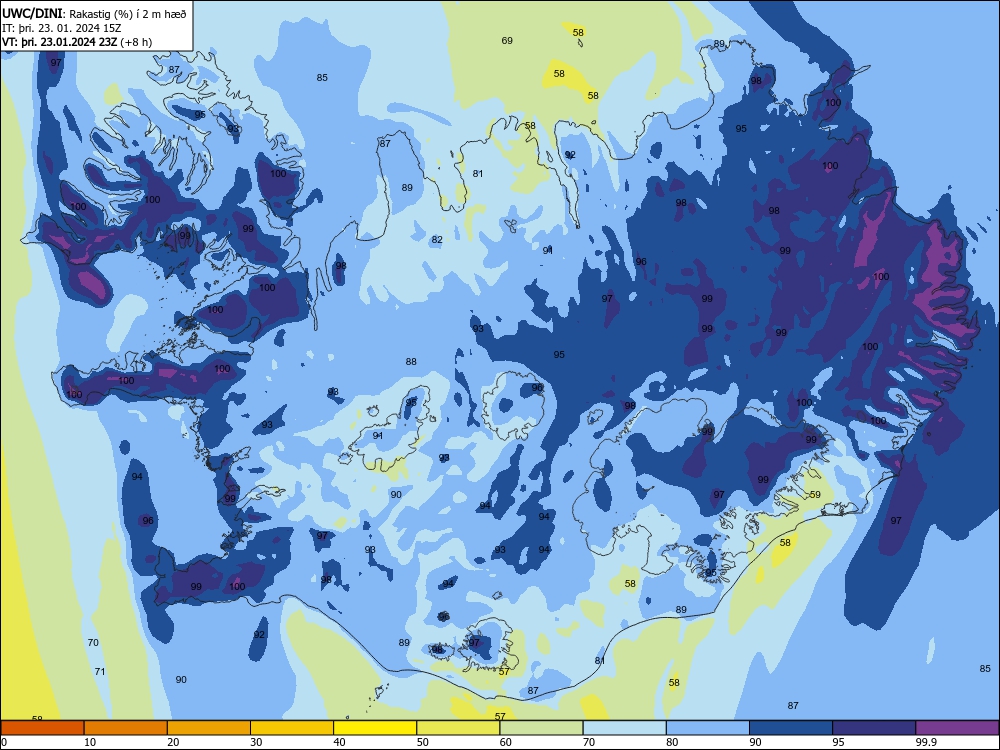1000x750 pixels.
Task: Pick the indigo 95–99.9 legend swatch
Action: pos(874,728)
